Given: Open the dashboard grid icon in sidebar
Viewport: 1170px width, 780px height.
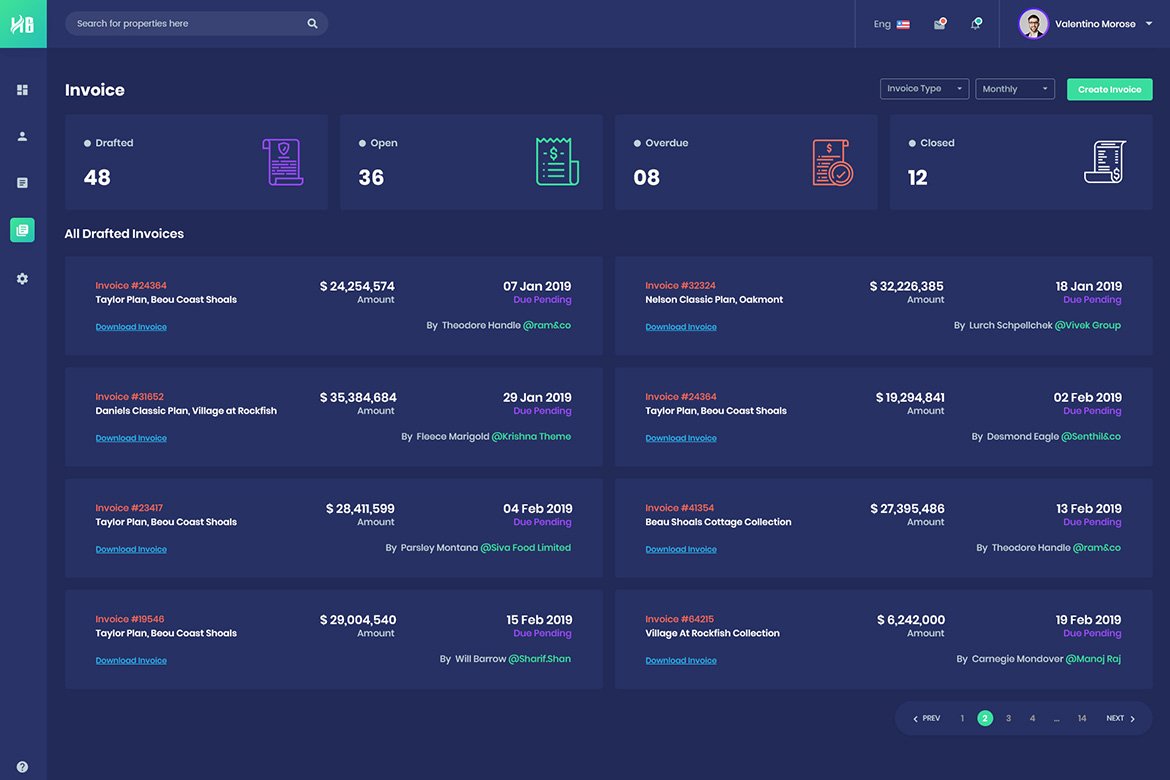Looking at the screenshot, I should [22, 90].
